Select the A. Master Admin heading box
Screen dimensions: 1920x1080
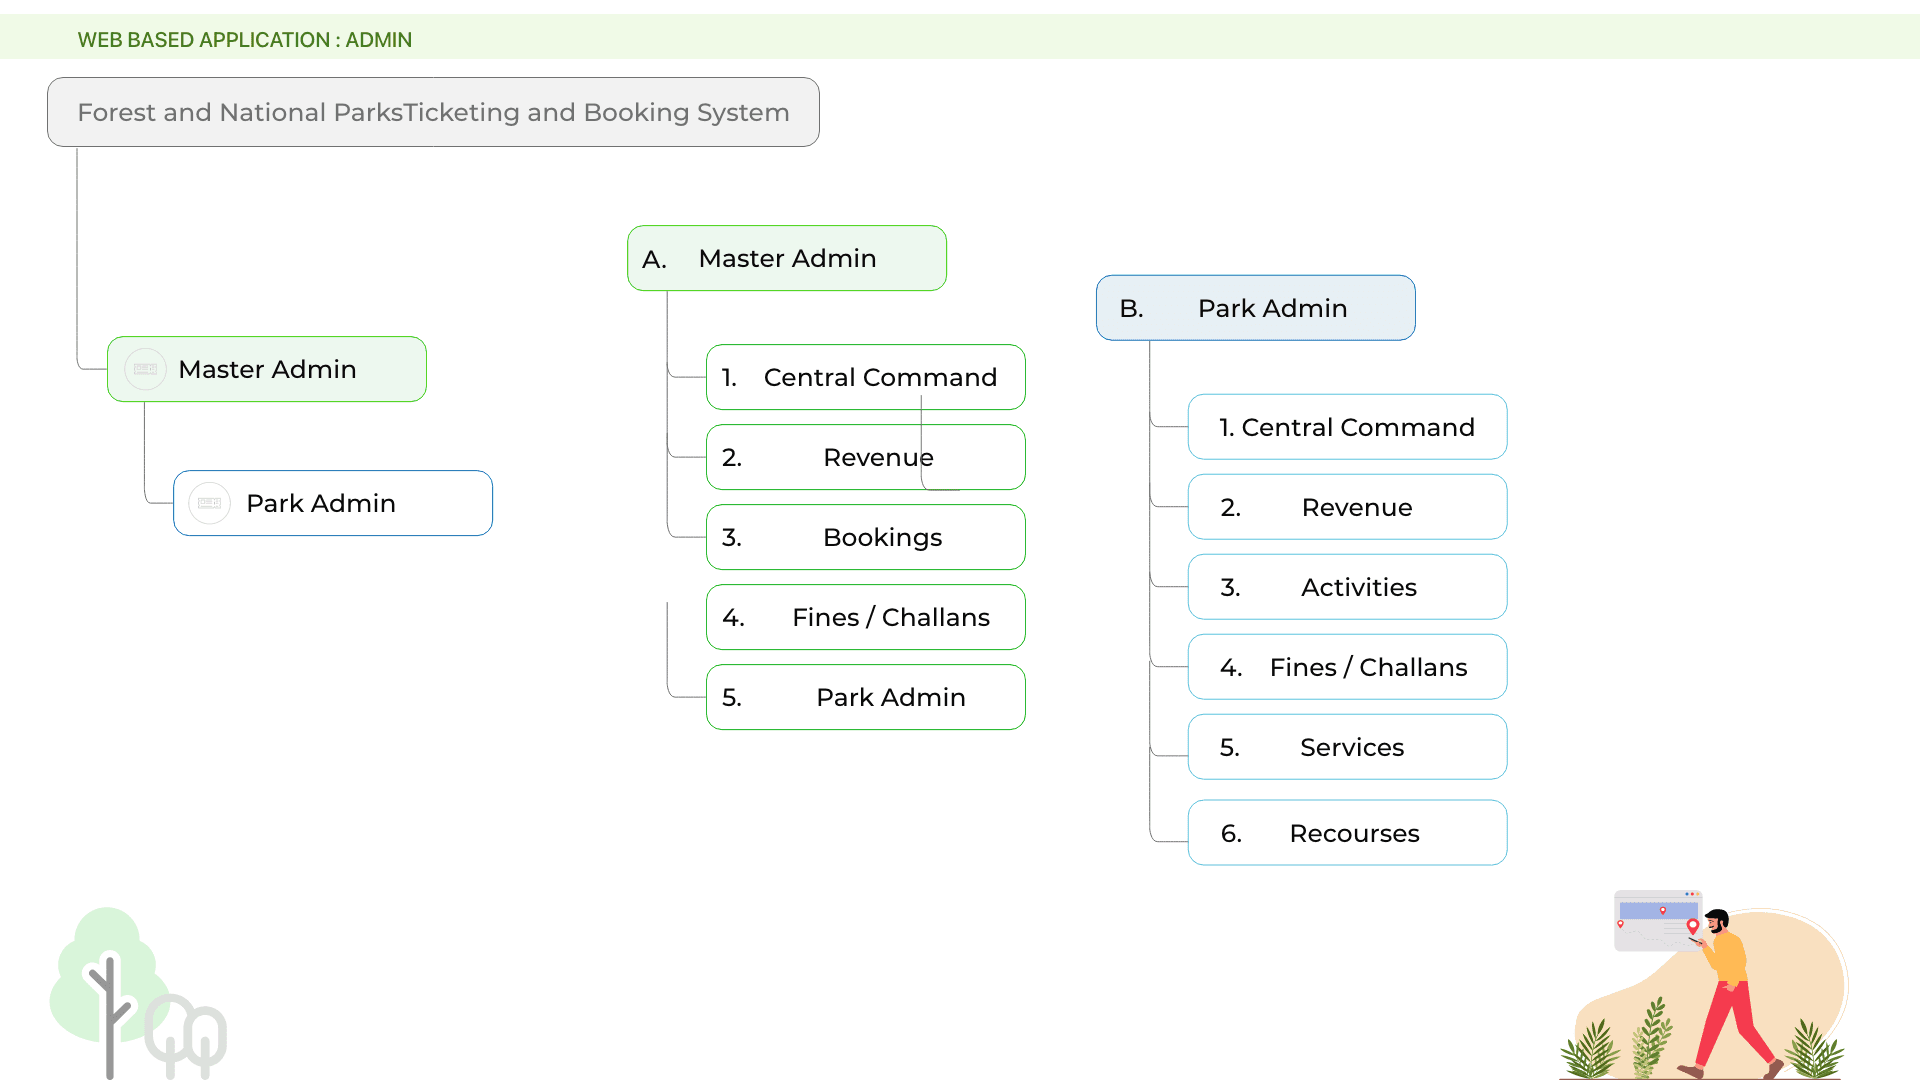(787, 258)
